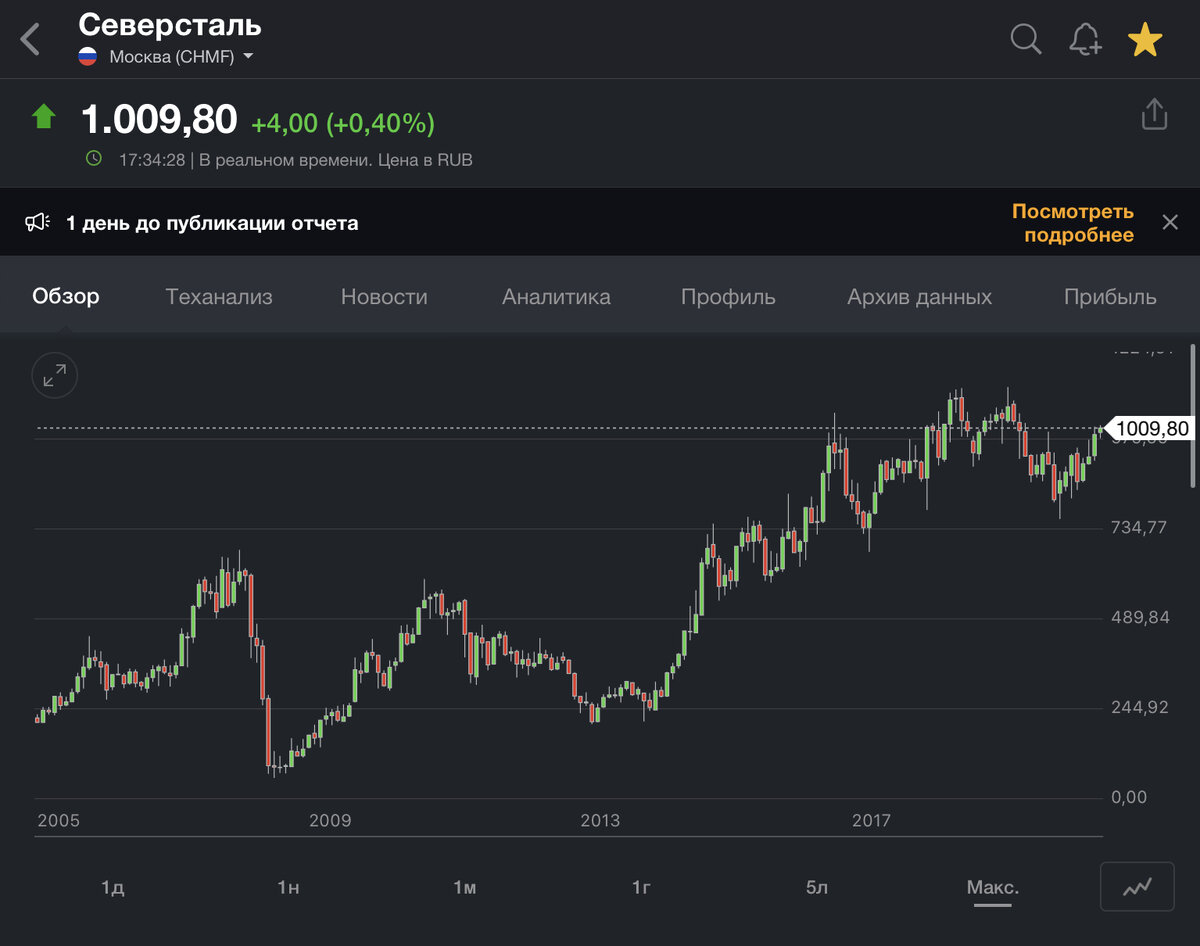Viewport: 1200px width, 946px height.
Task: Switch chart type with the line chart icon
Action: click(x=1137, y=886)
